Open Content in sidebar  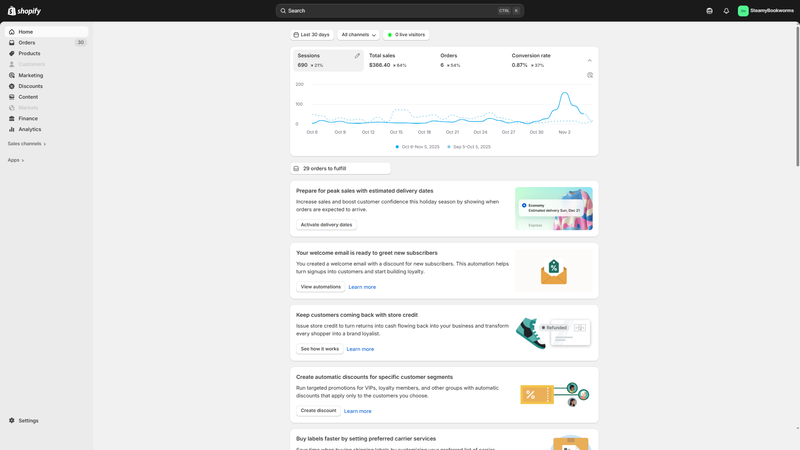tap(46, 97)
